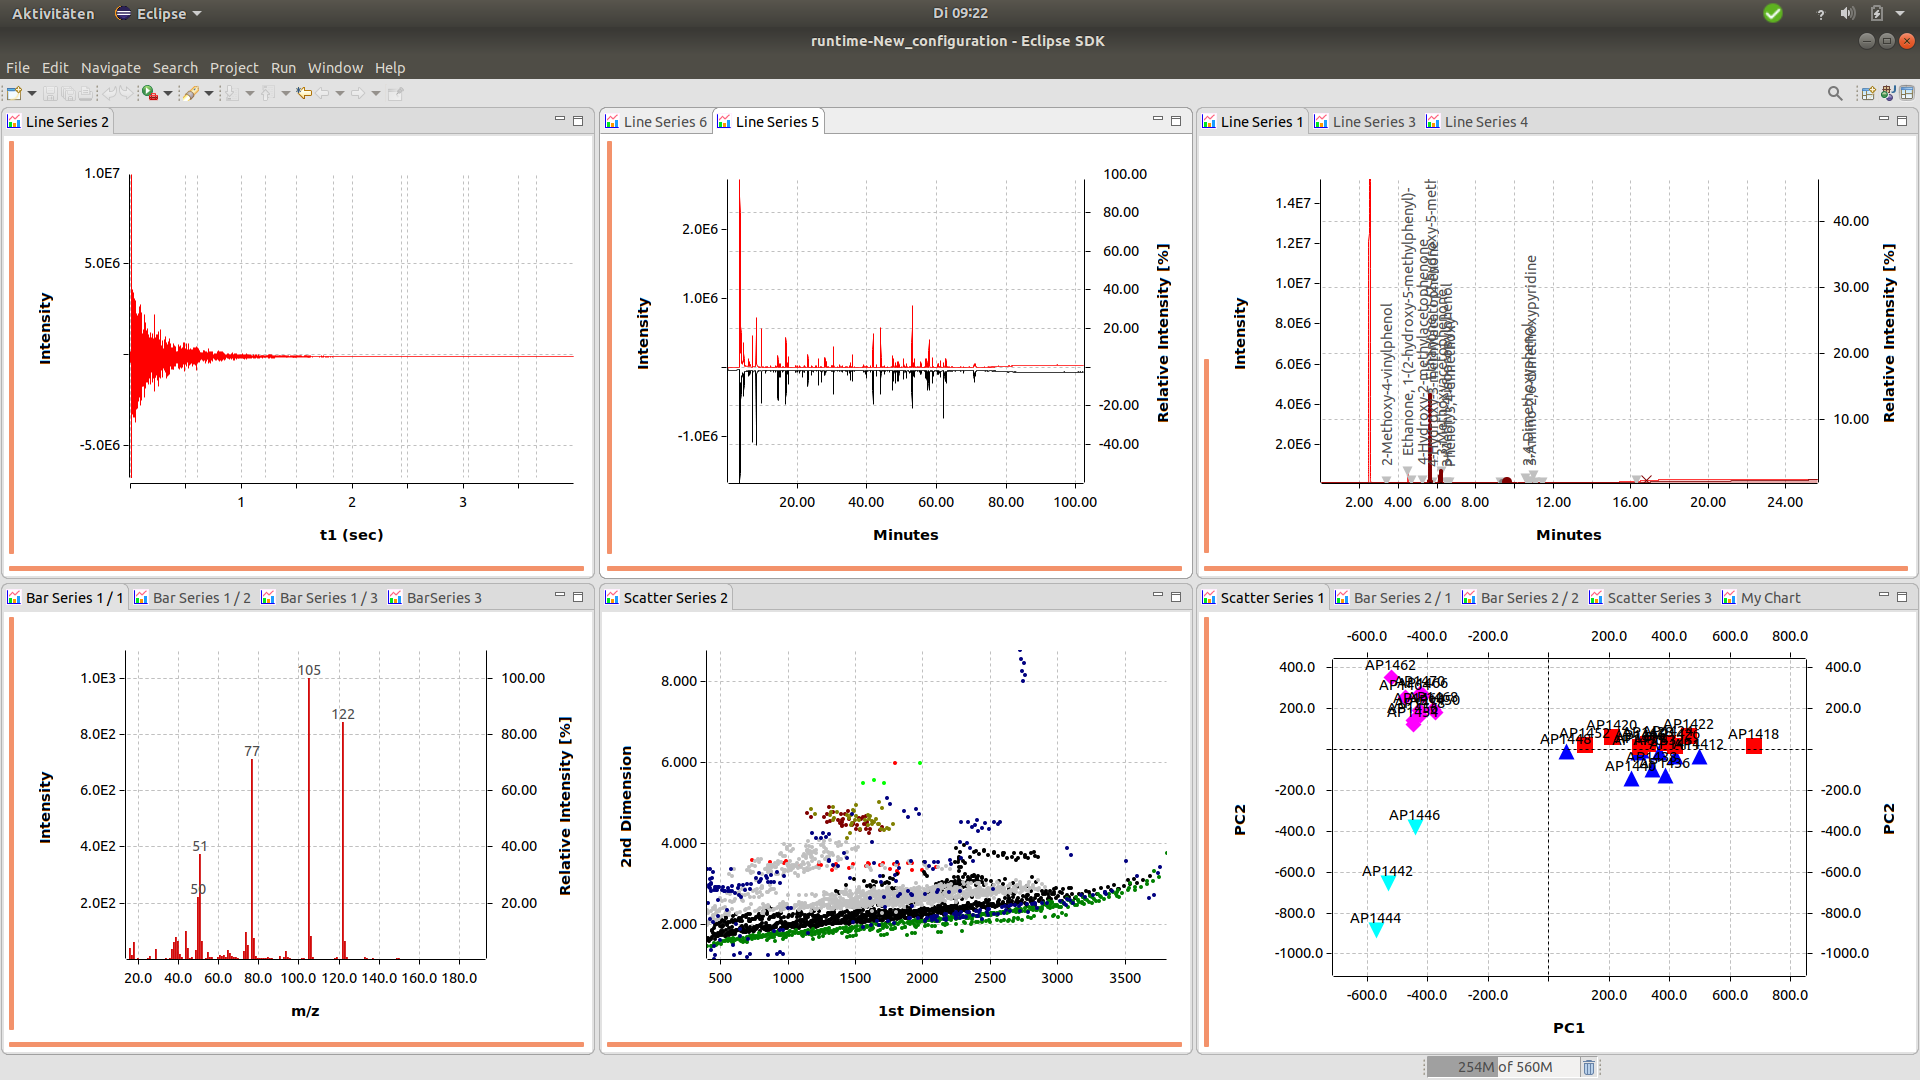Open the File menu
The width and height of the screenshot is (1920, 1080).
(x=18, y=68)
